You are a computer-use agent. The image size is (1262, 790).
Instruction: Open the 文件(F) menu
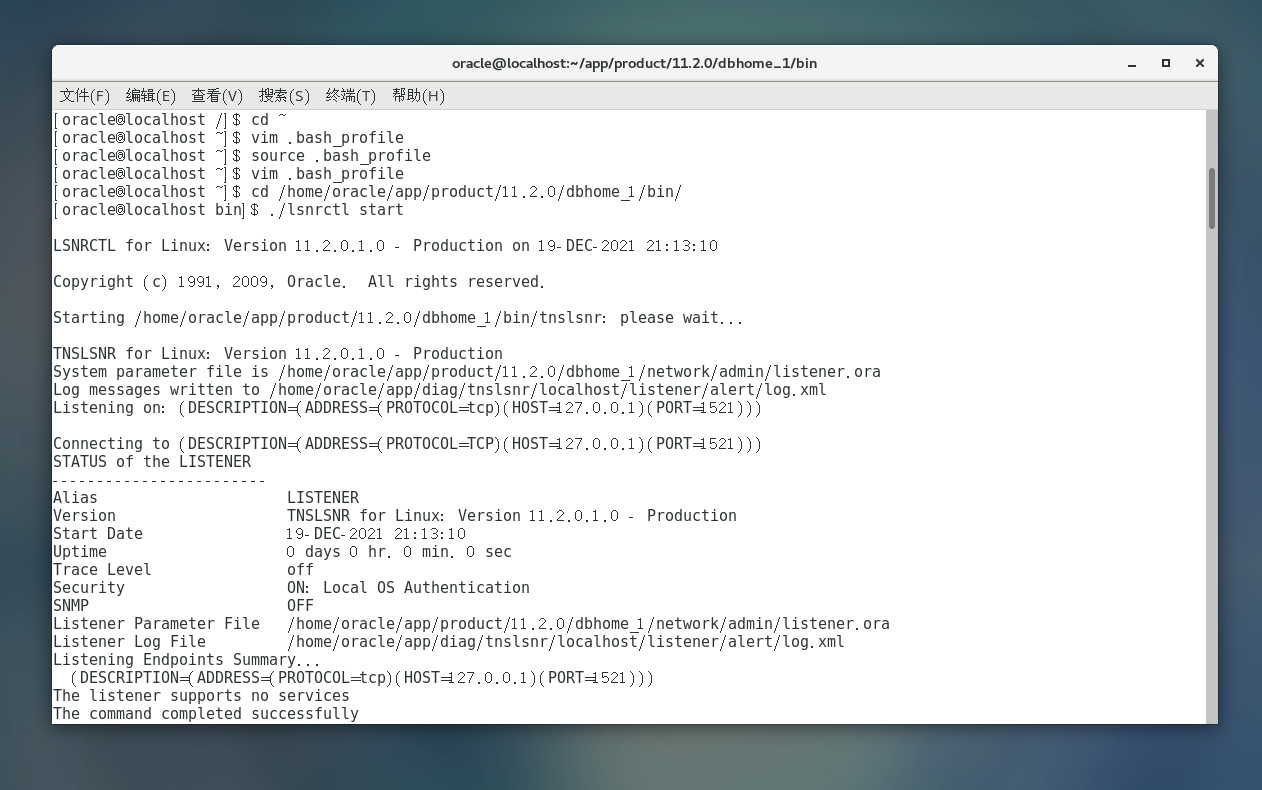coord(85,95)
